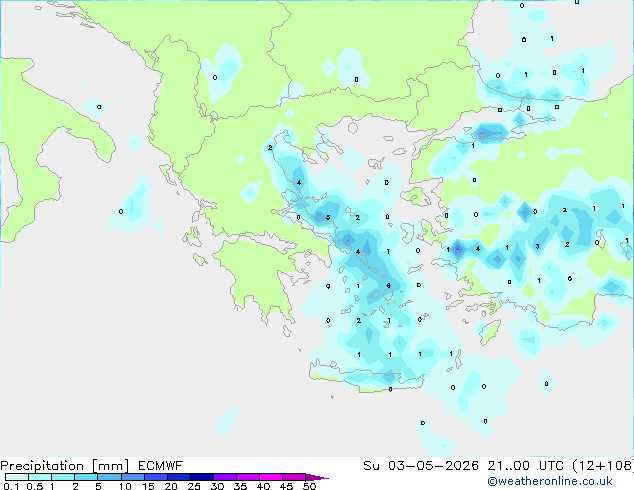Select the 25–30 mm navy legend swatch
The width and height of the screenshot is (634, 490).
[x=202, y=477]
